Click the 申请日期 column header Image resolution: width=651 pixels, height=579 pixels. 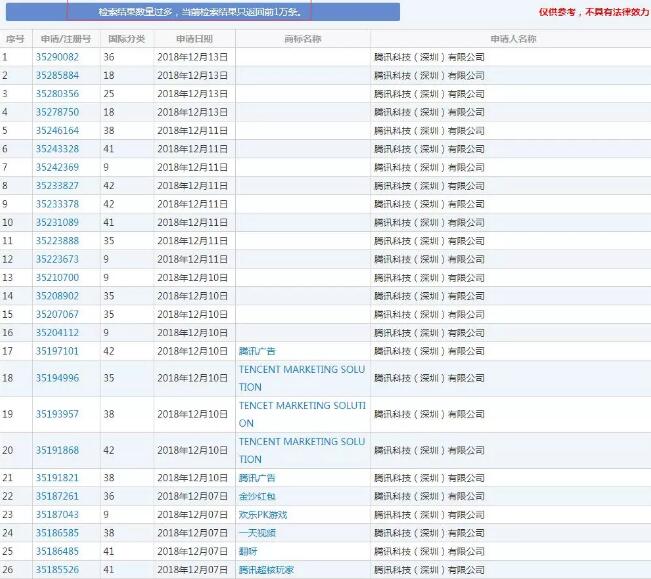tap(194, 39)
